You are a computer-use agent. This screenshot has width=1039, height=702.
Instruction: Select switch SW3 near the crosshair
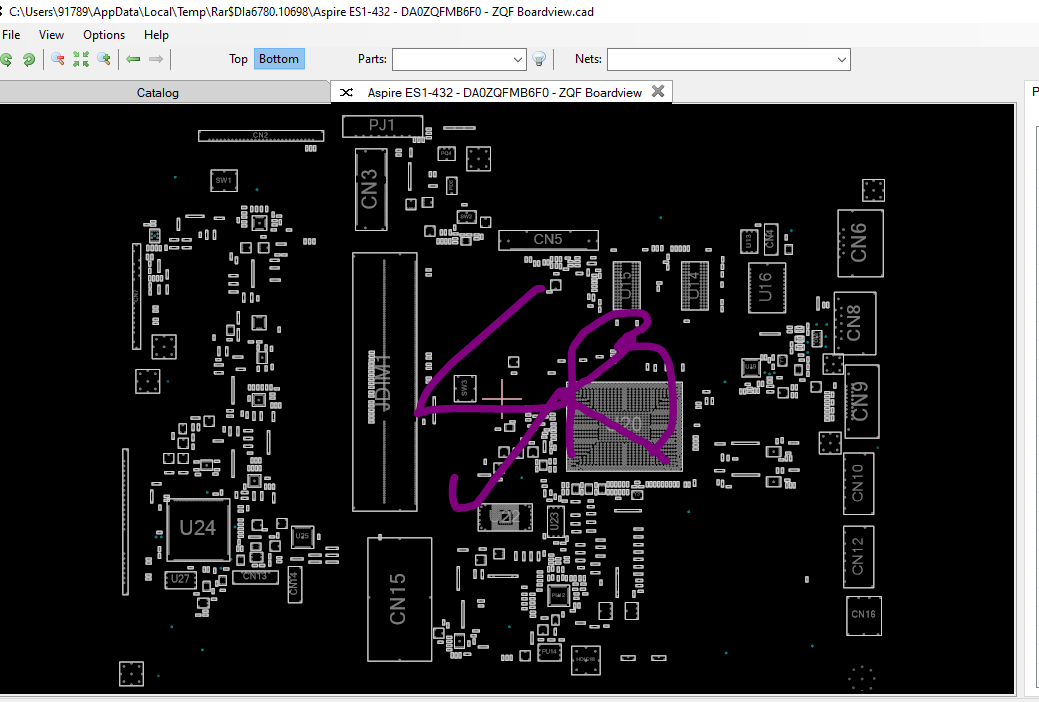click(465, 388)
